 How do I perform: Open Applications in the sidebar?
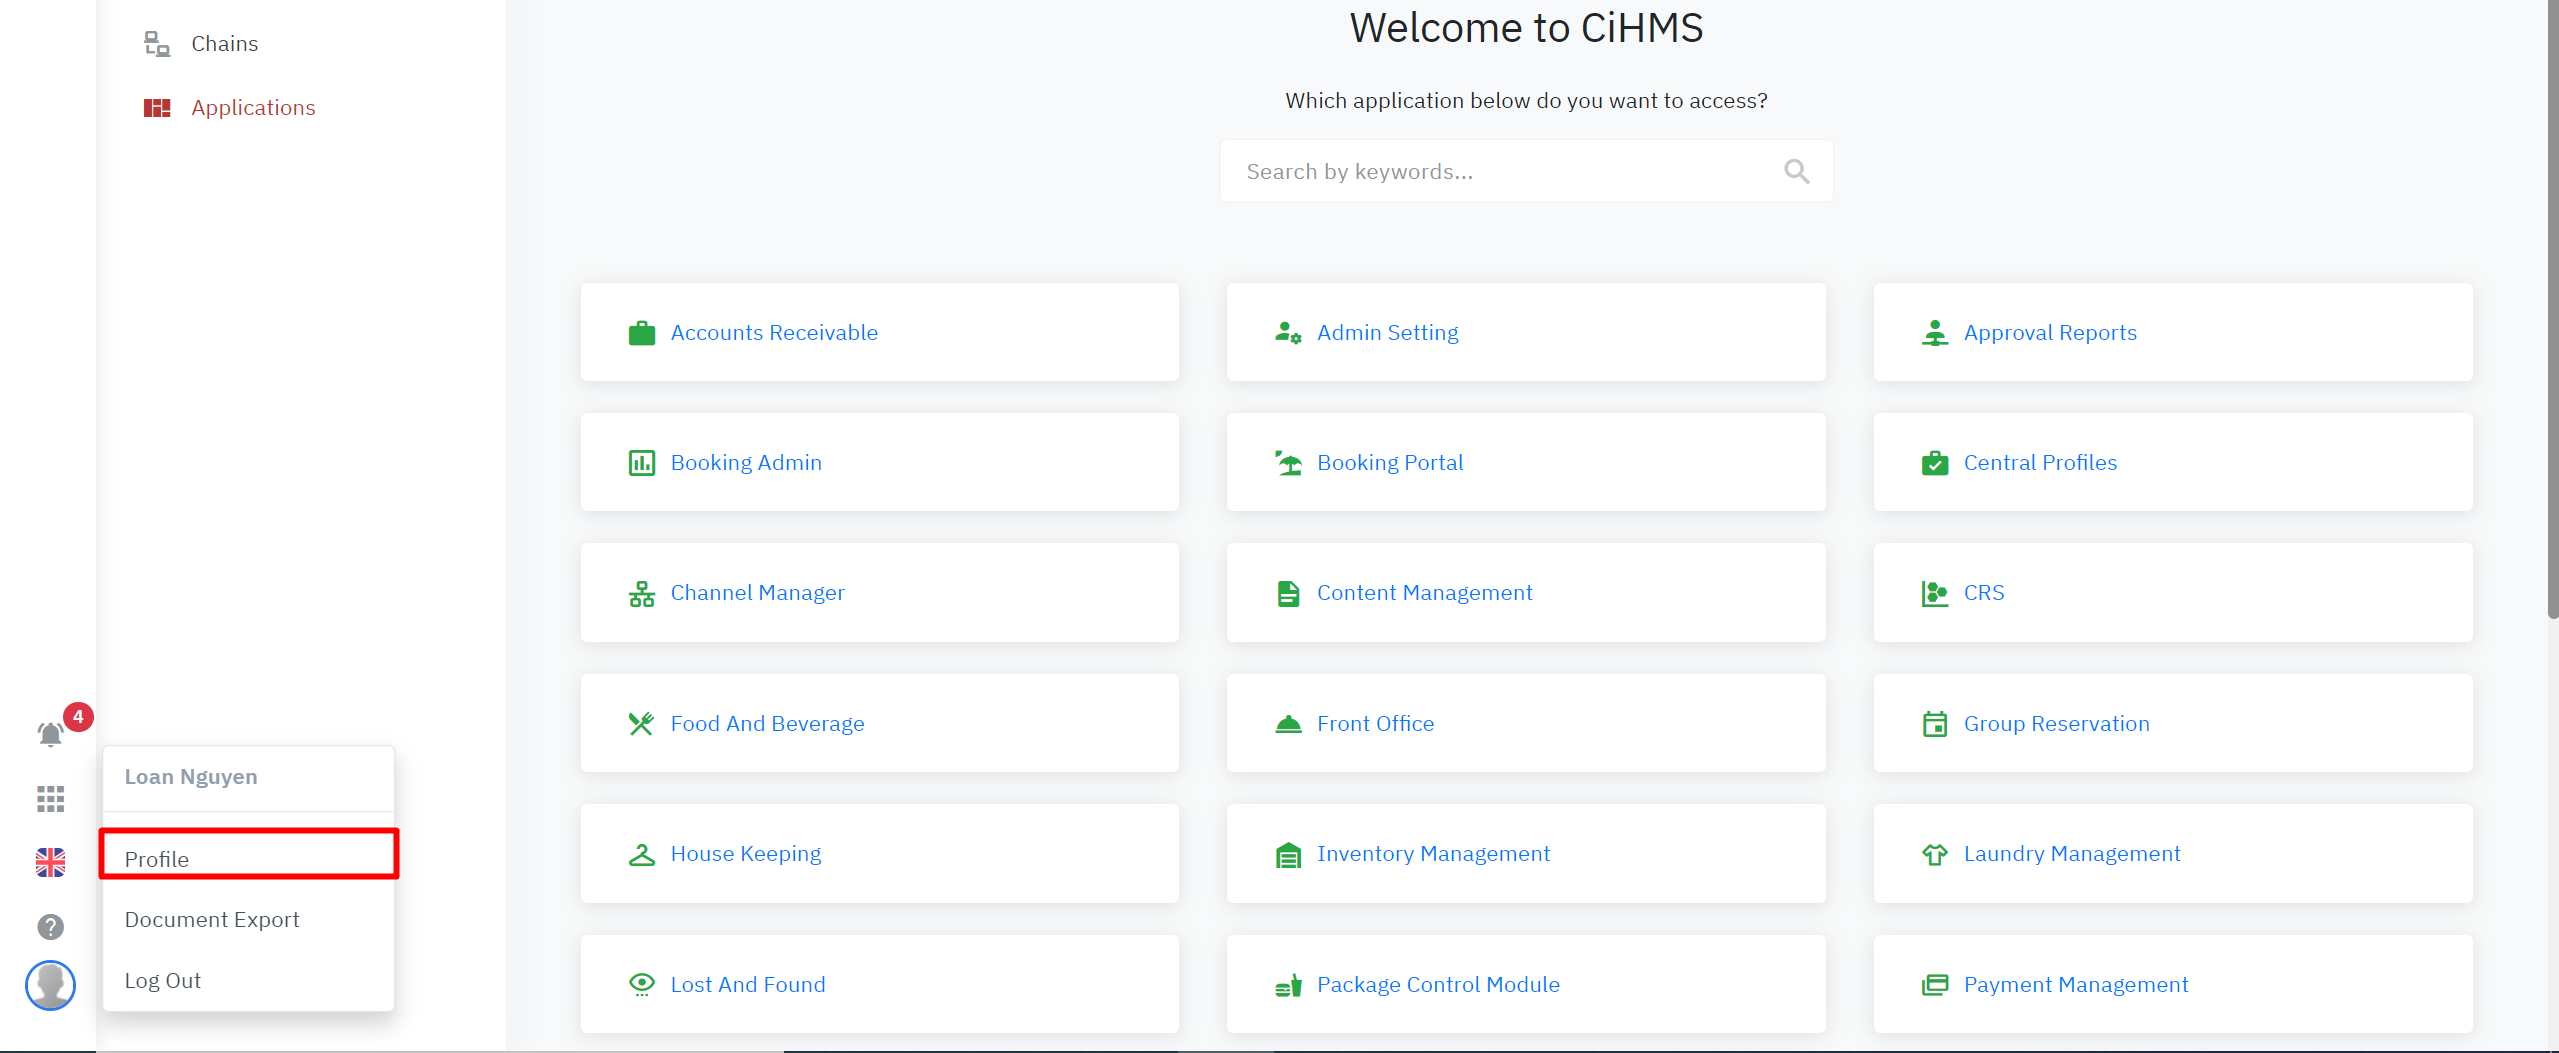tap(253, 107)
